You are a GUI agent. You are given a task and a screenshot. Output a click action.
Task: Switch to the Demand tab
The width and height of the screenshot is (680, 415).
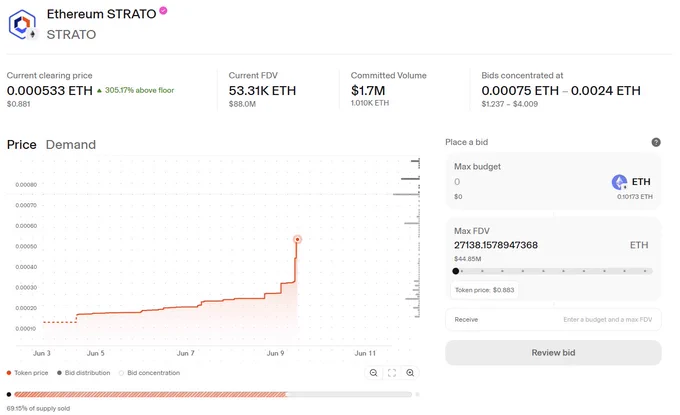tap(71, 145)
